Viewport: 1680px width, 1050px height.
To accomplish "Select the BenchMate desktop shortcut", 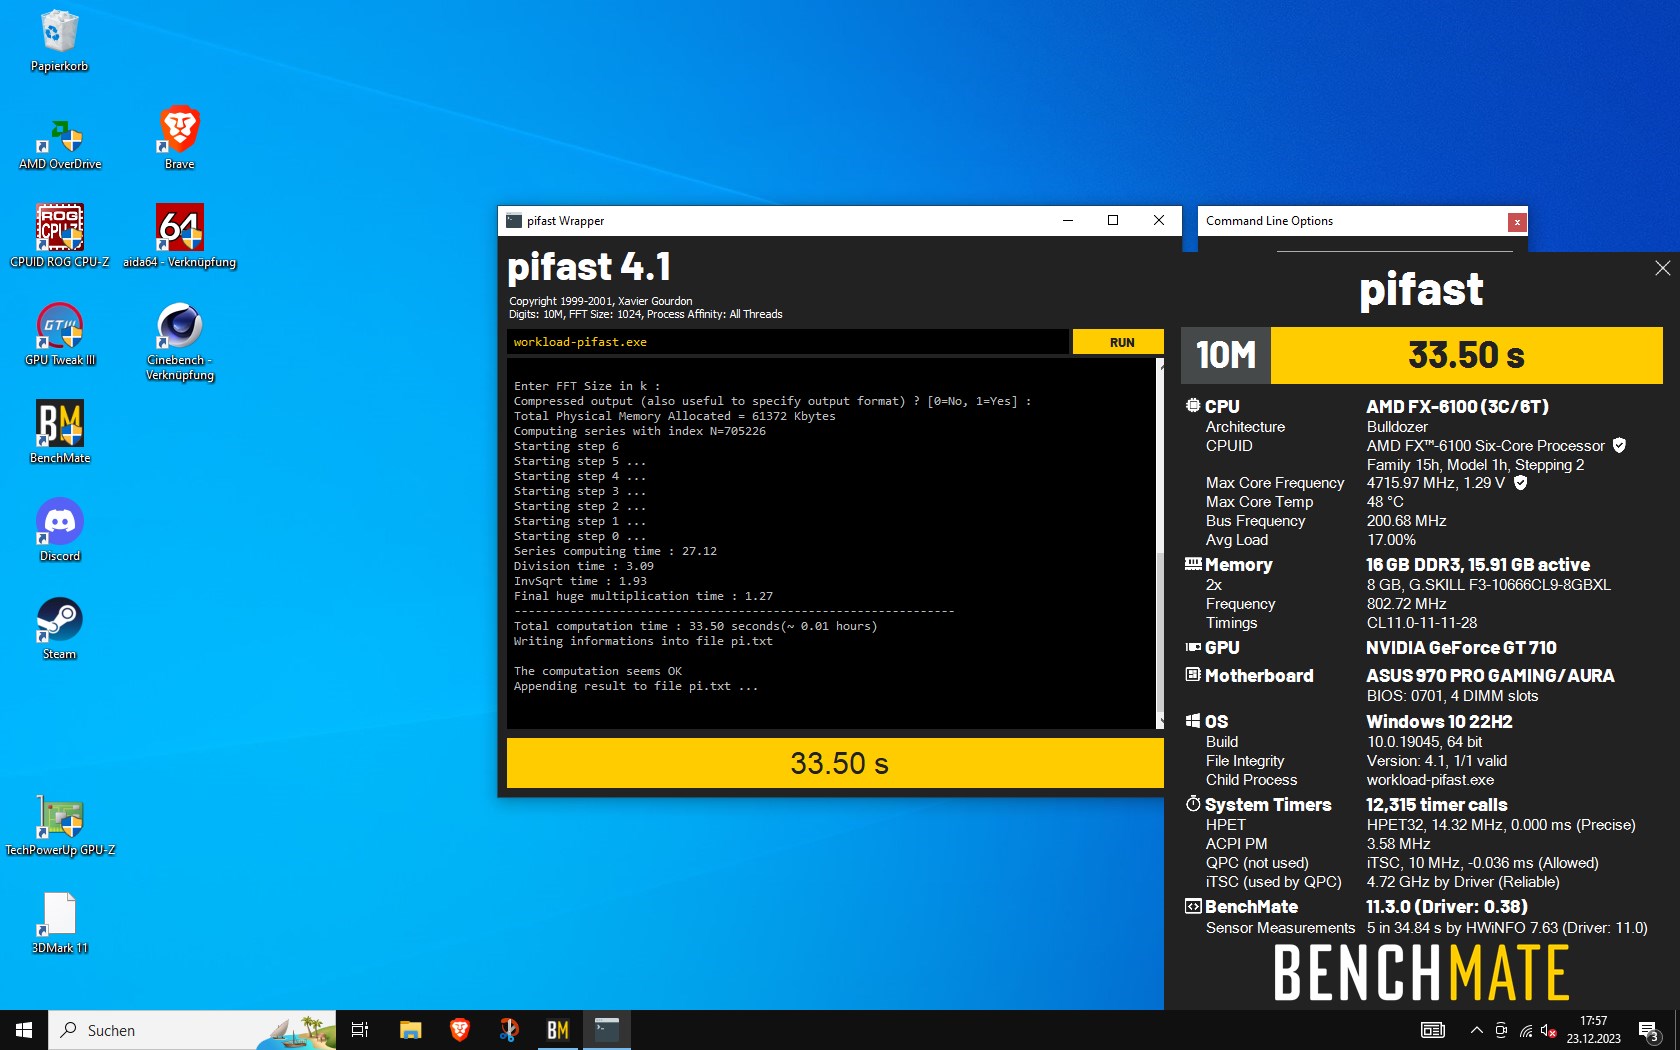I will [x=60, y=433].
